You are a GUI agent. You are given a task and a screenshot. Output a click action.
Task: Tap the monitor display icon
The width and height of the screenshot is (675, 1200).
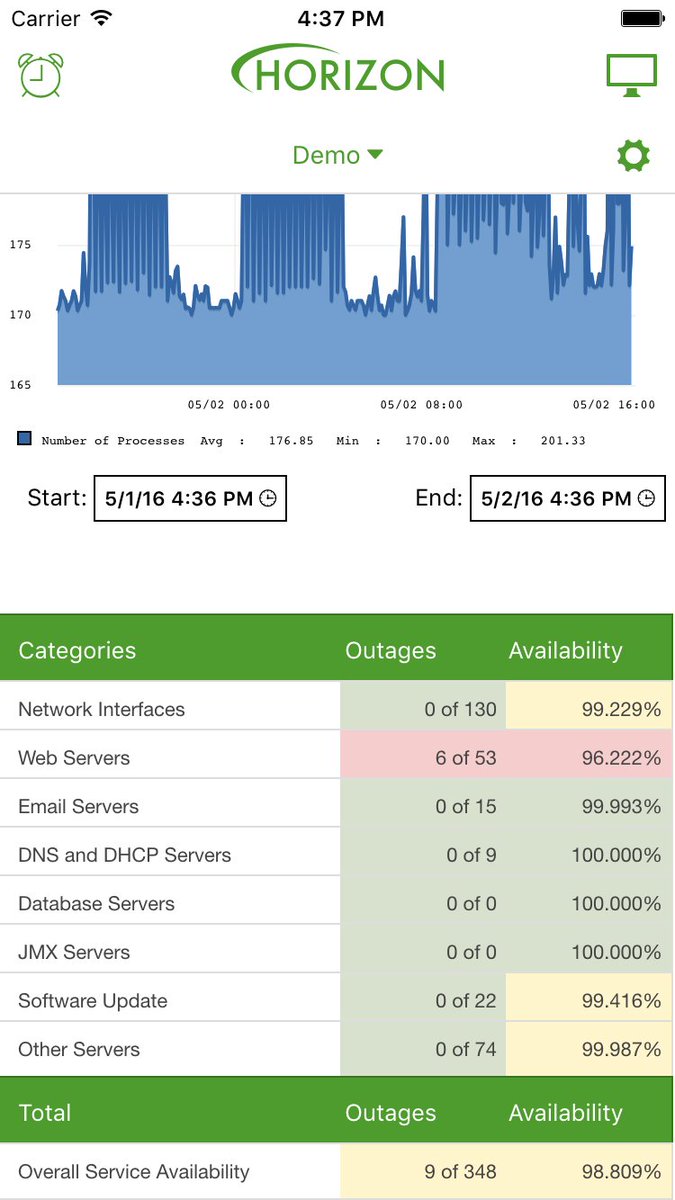tap(632, 75)
